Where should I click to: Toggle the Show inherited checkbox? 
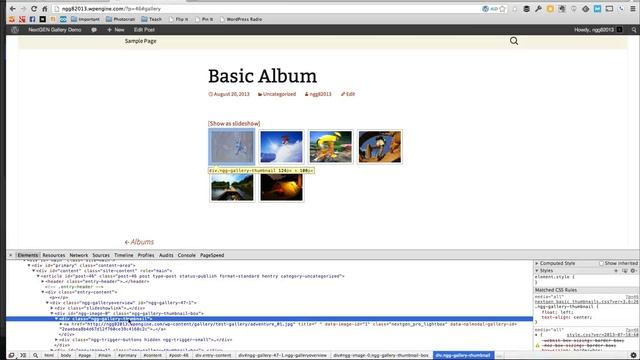pyautogui.click(x=601, y=263)
